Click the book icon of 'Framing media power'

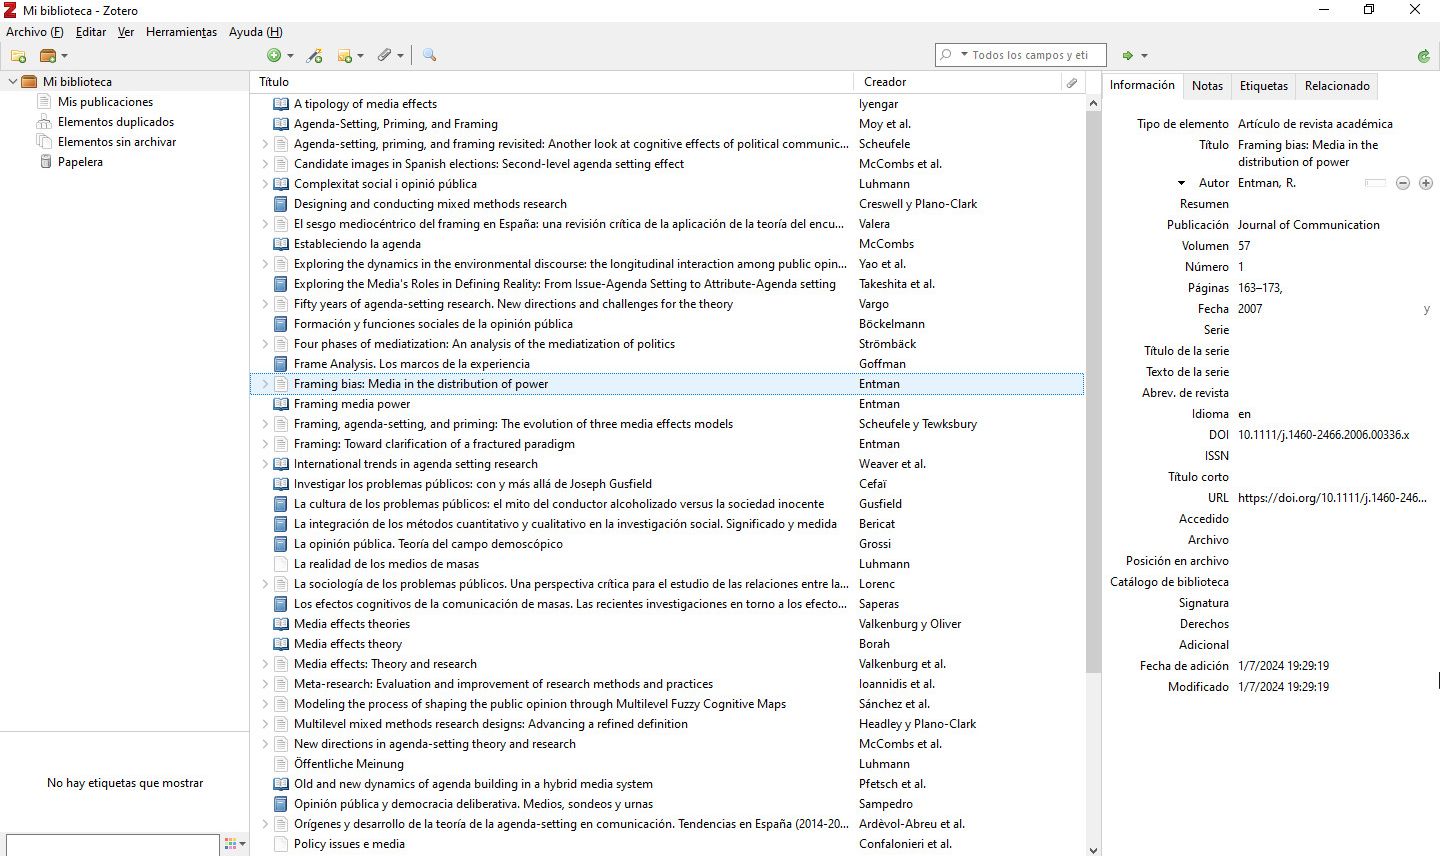pyautogui.click(x=281, y=404)
